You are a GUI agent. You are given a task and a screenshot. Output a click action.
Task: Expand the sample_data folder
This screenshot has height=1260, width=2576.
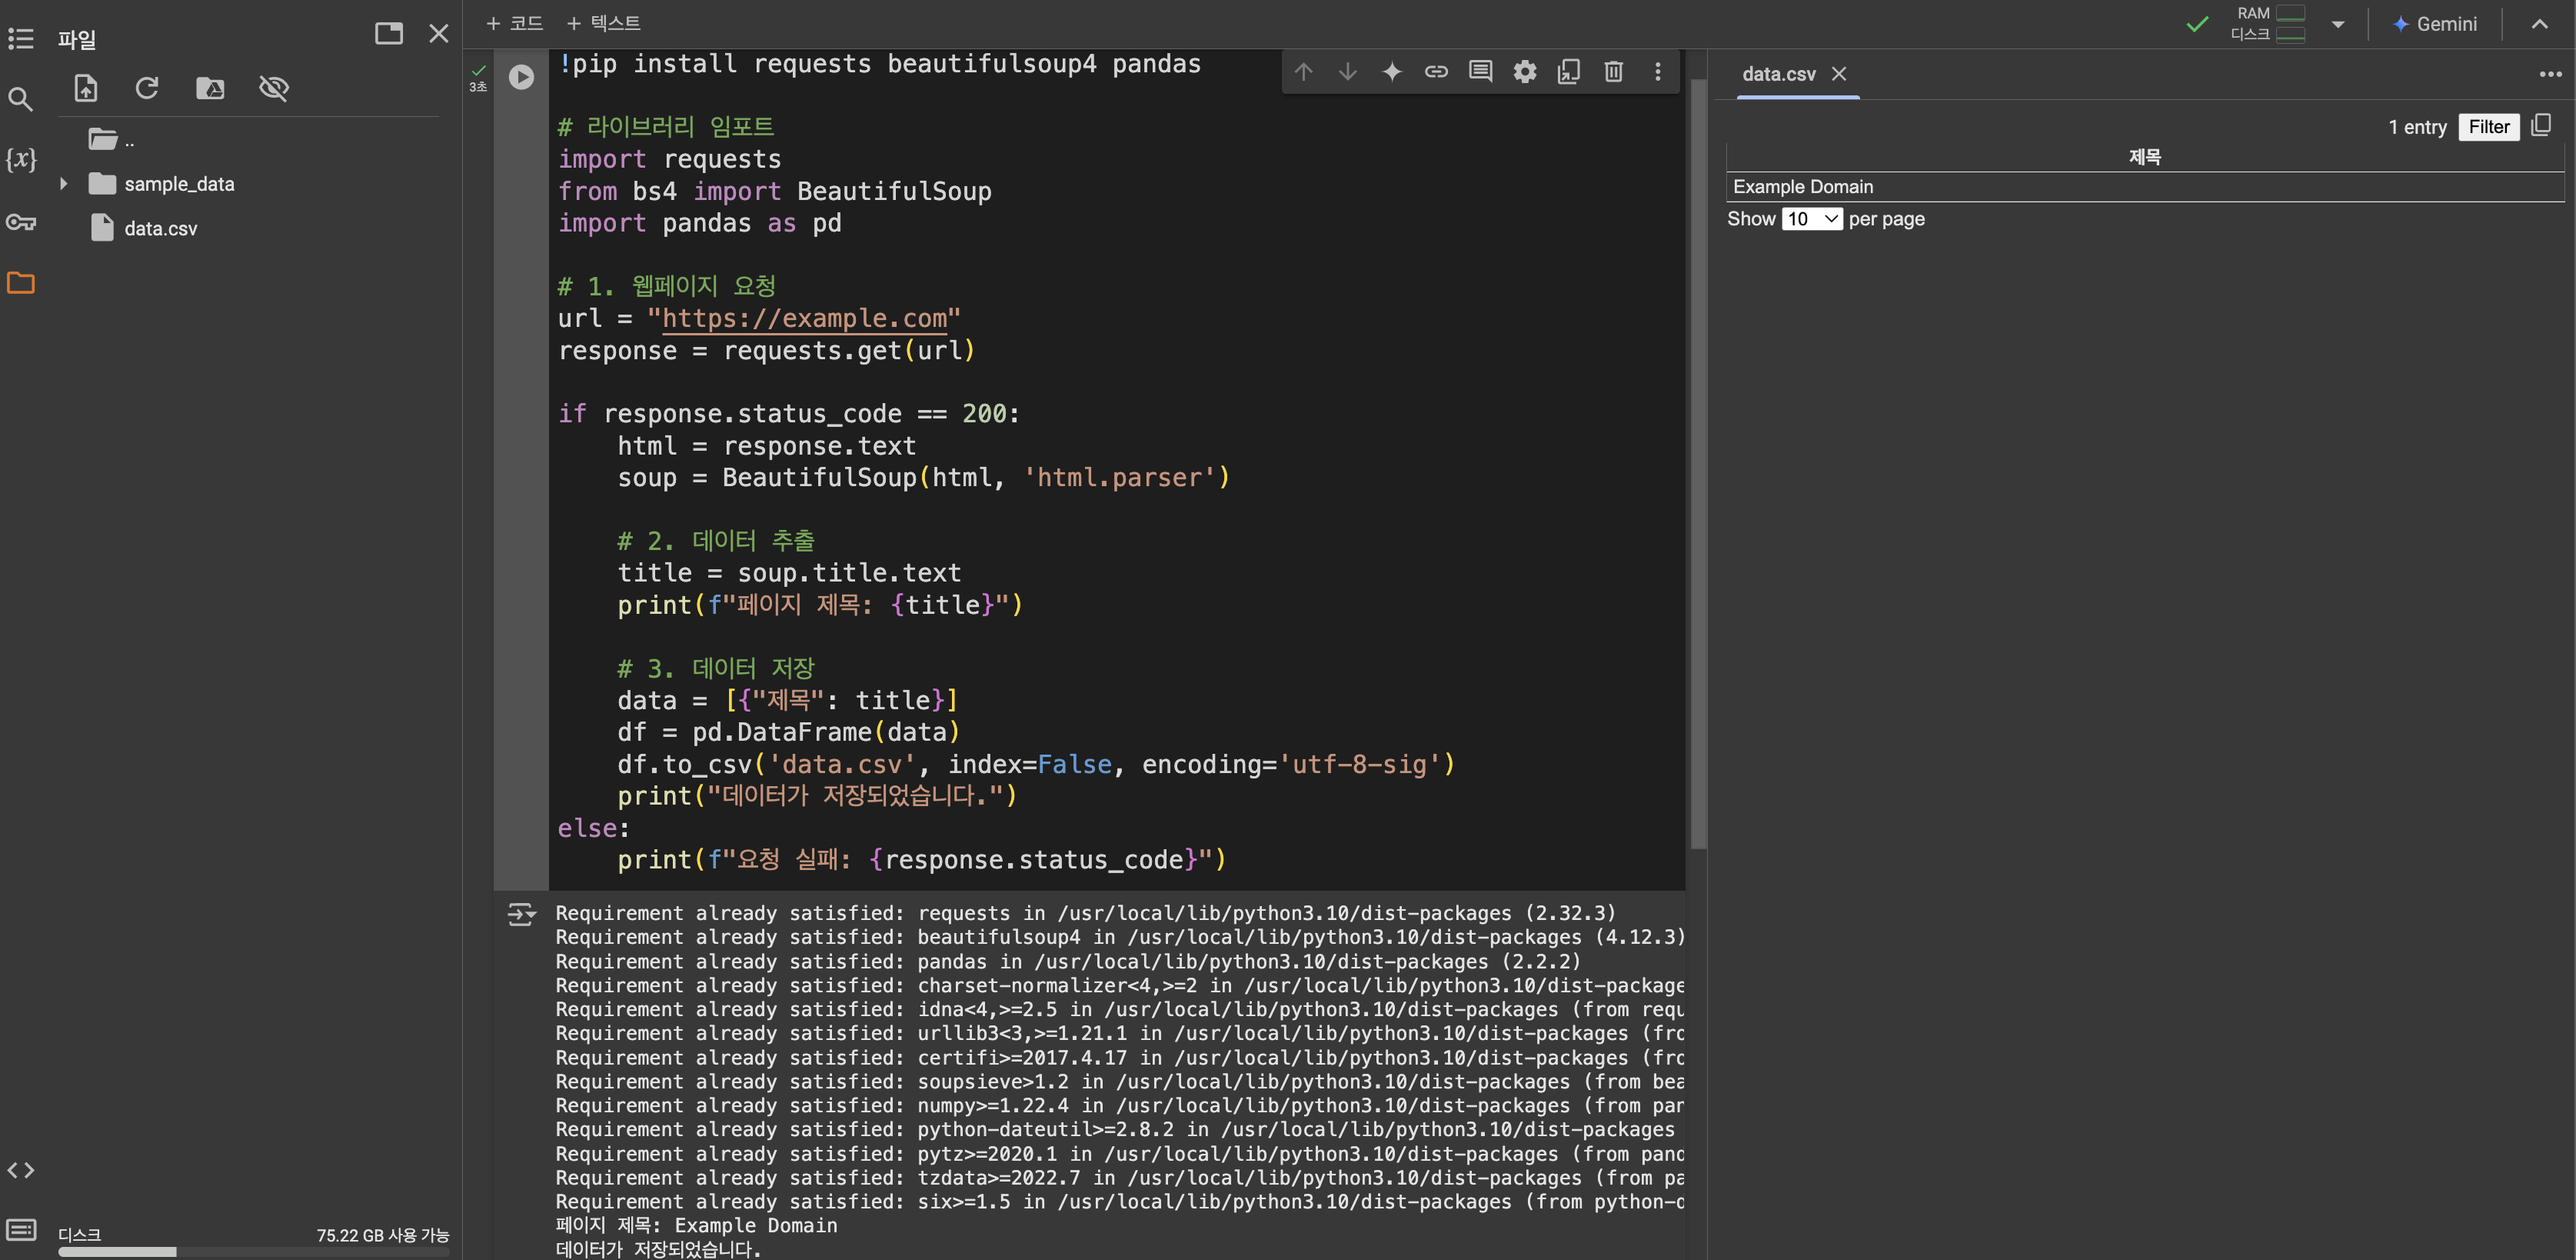click(x=64, y=184)
